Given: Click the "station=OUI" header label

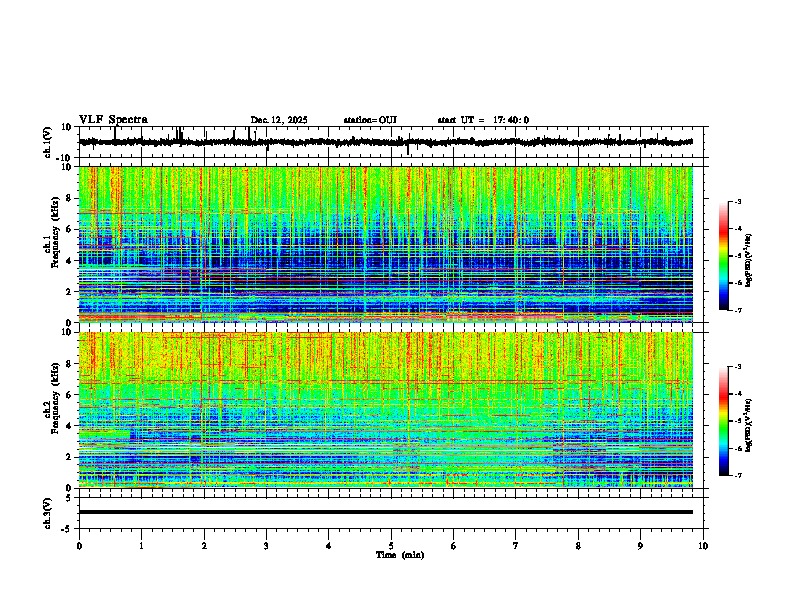Looking at the screenshot, I should pos(370,120).
